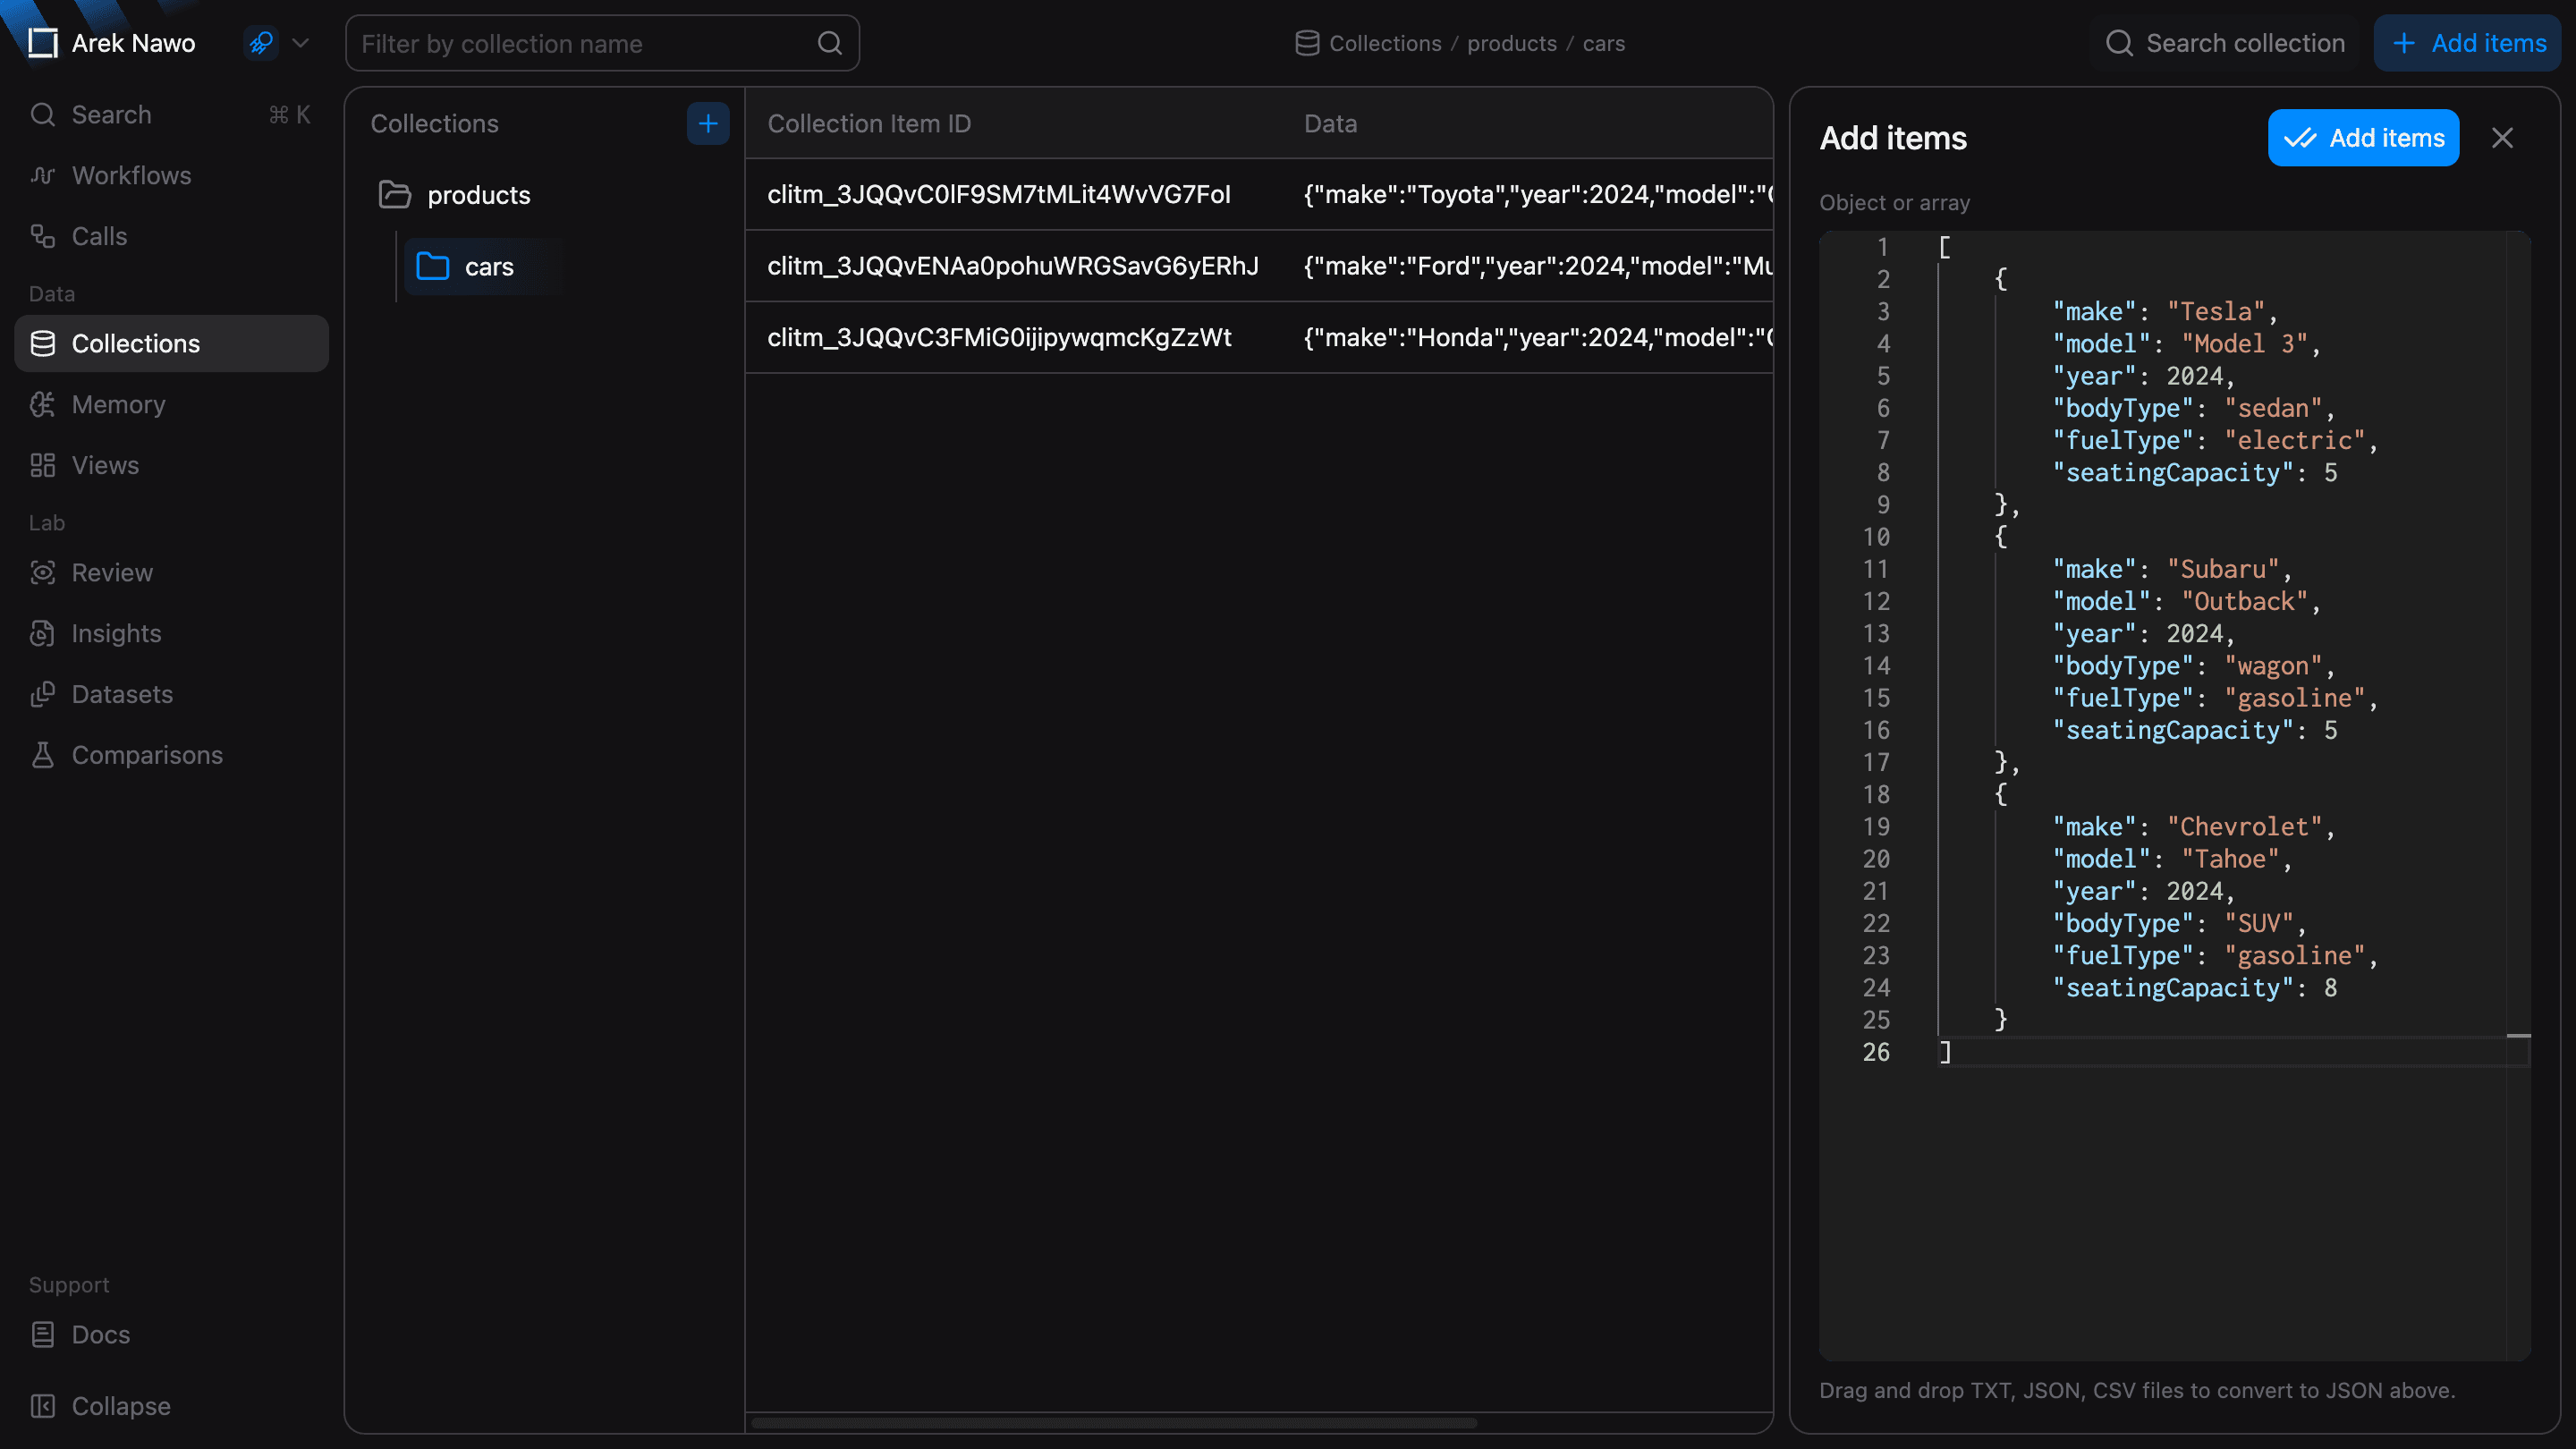Viewport: 2576px width, 1449px height.
Task: Go to Workflows in the sidebar
Action: [171, 176]
